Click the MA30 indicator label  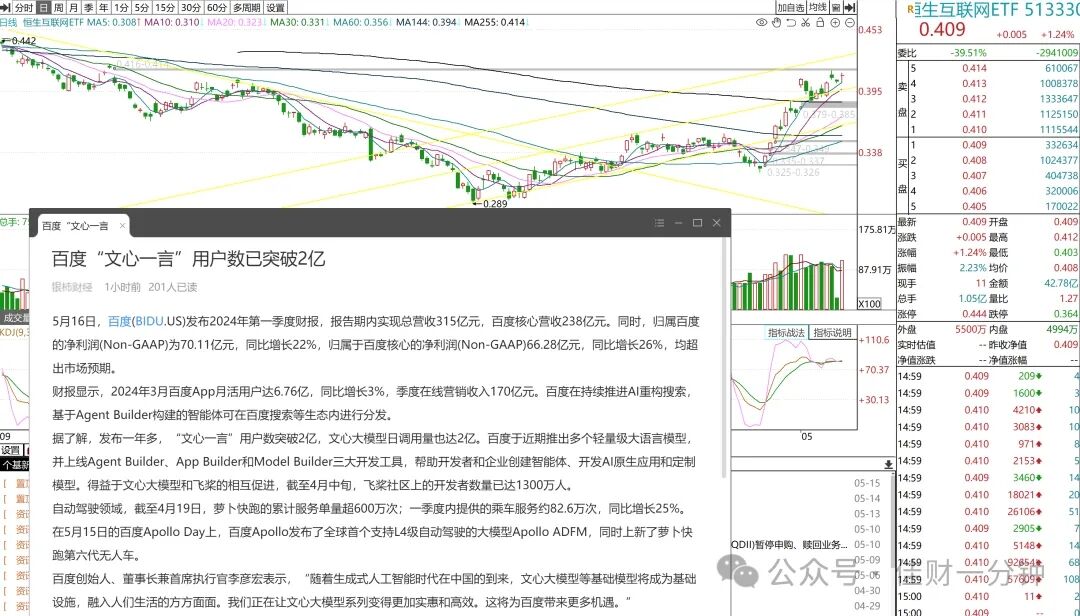point(298,23)
